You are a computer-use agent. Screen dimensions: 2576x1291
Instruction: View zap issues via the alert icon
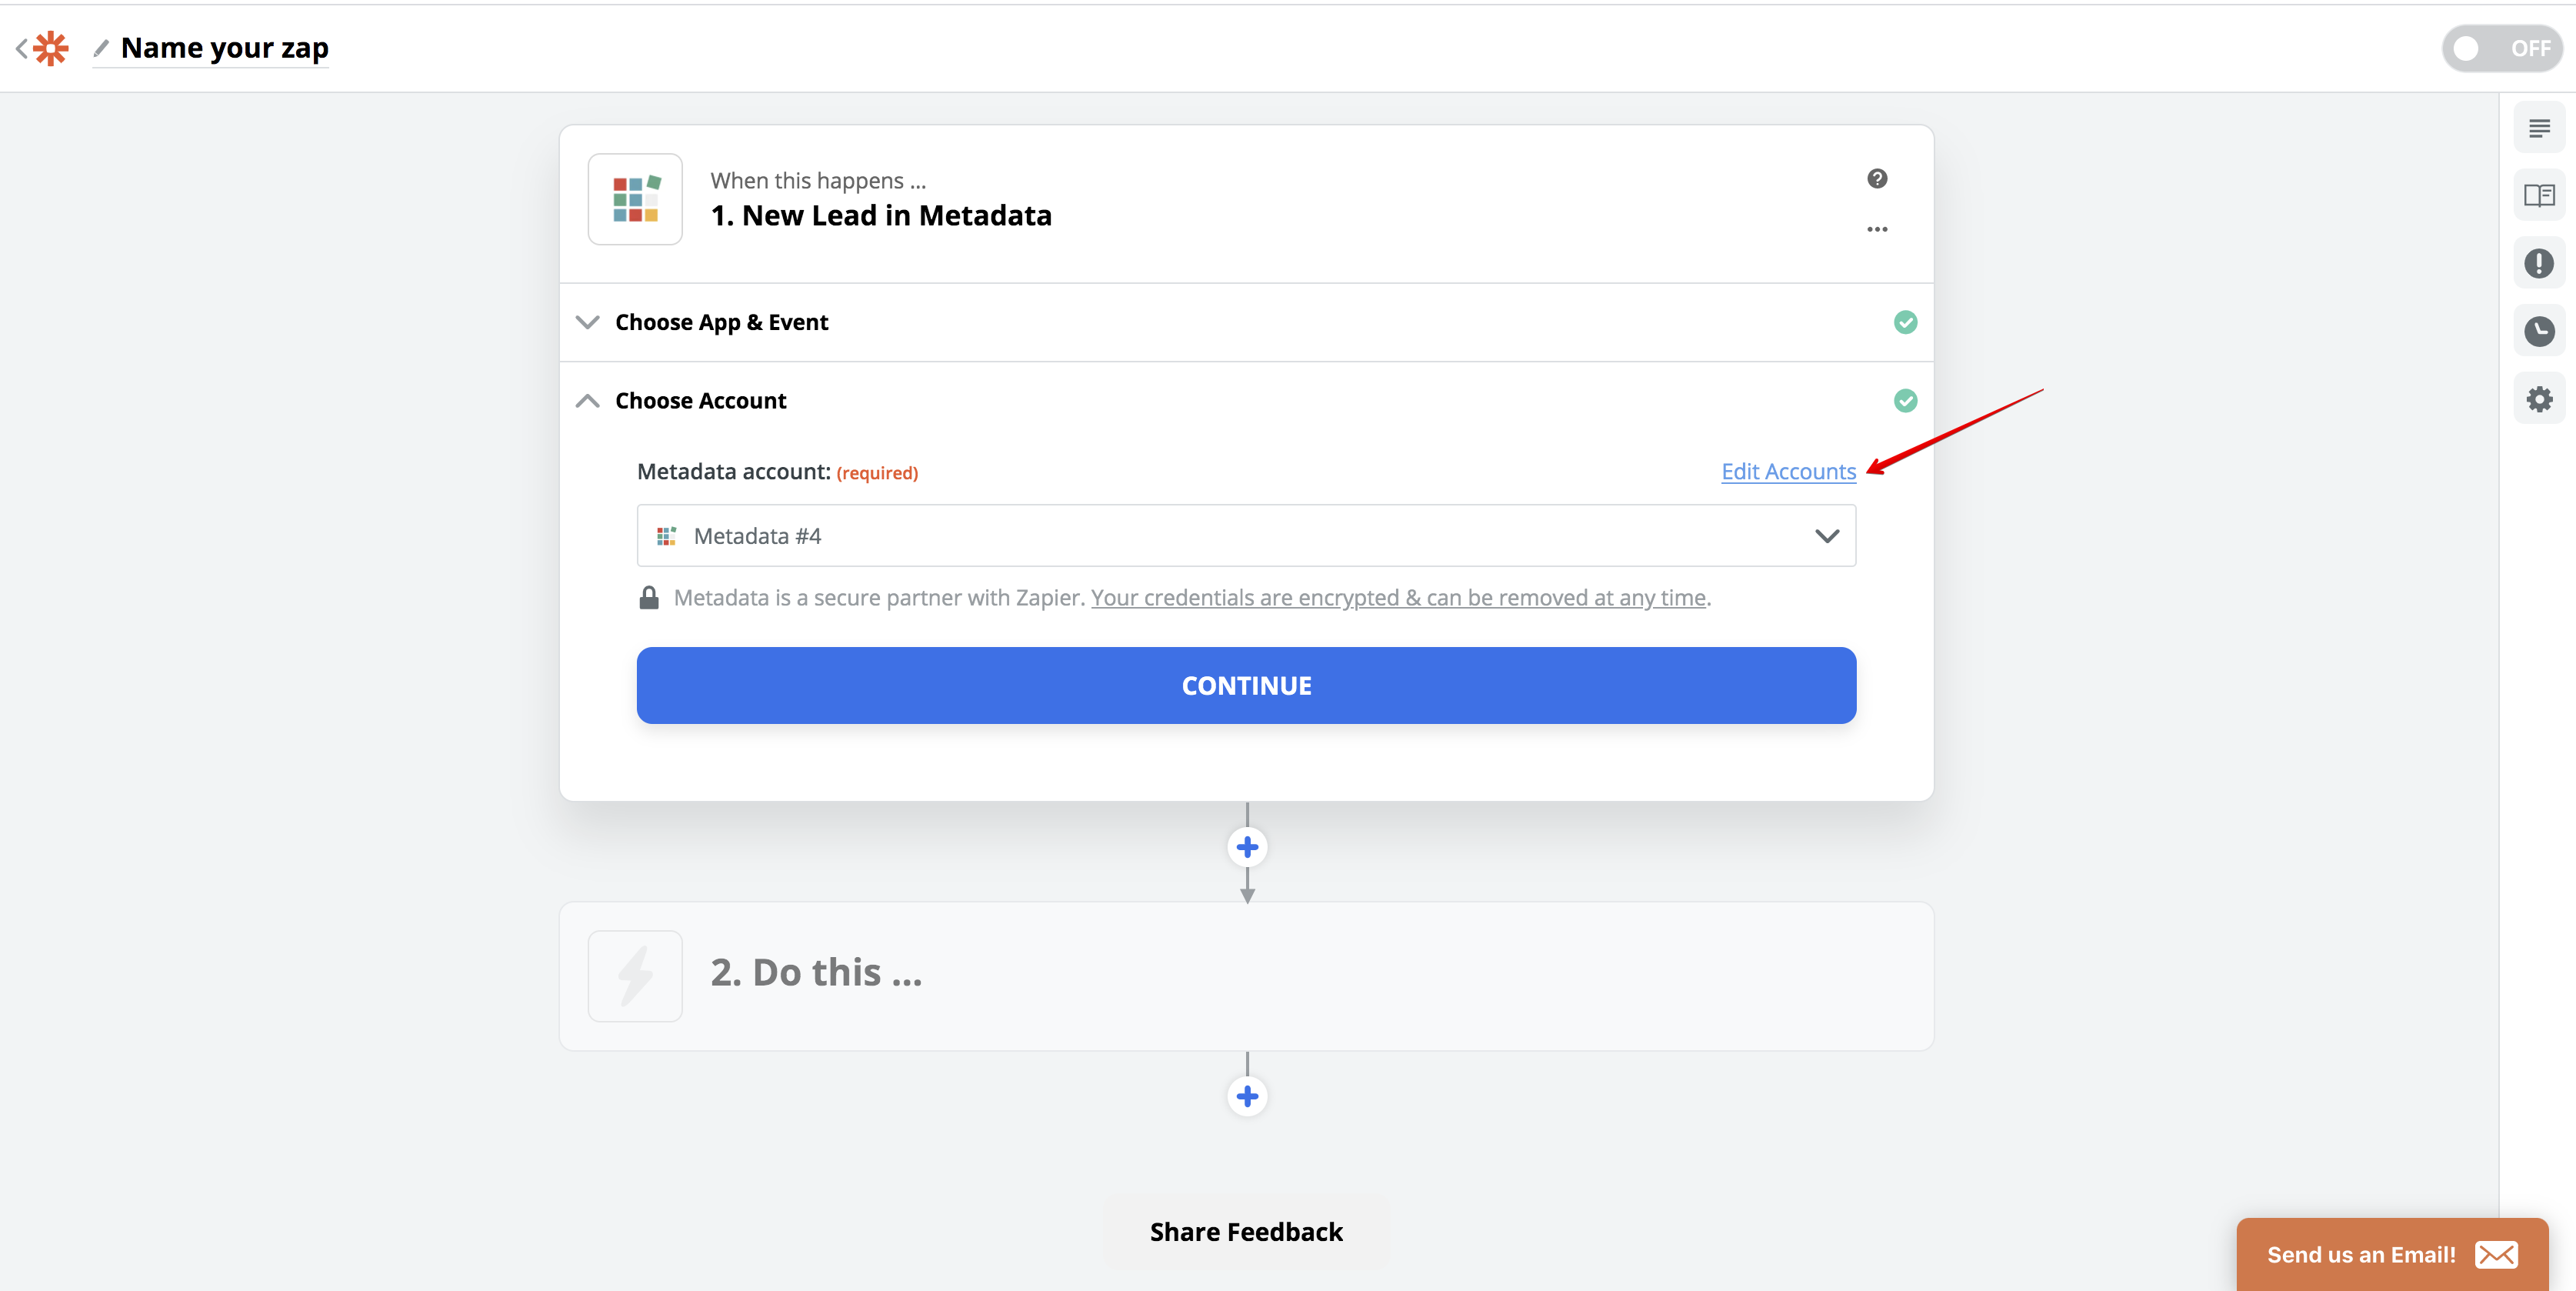[x=2539, y=263]
